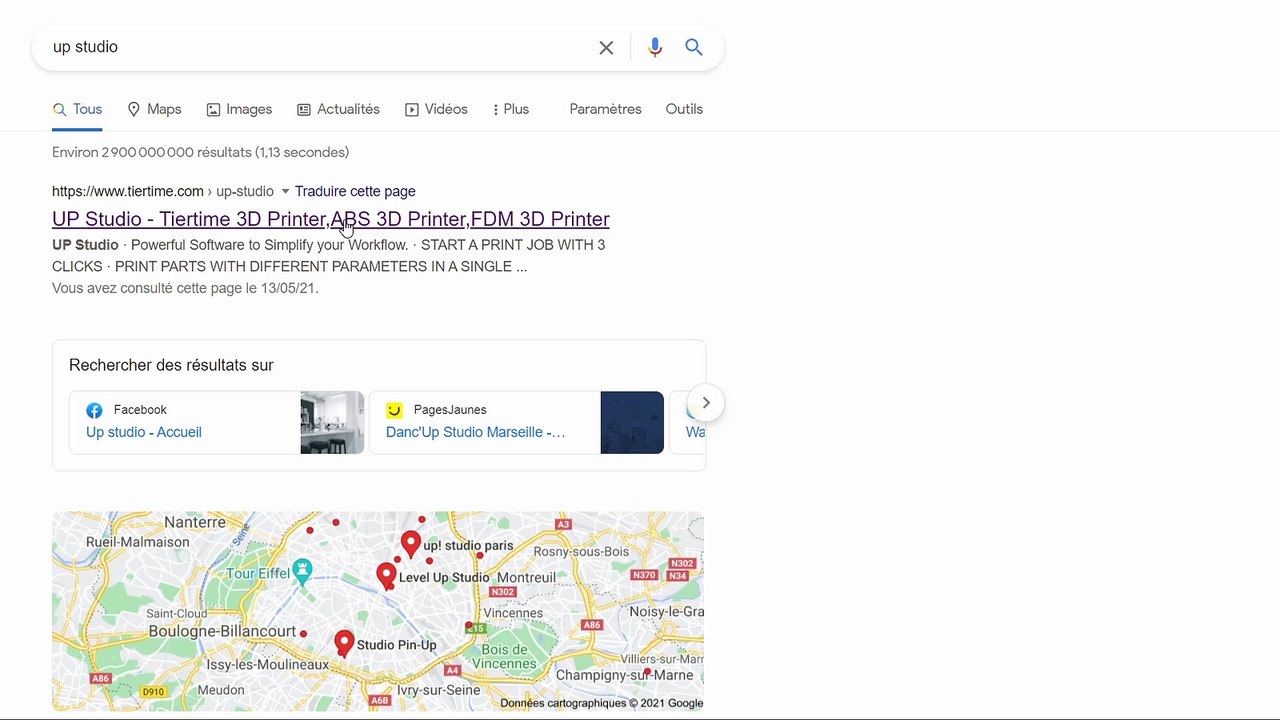Screen dimensions: 1280x720
Task: Click the Montreuil label on the map
Action: (x=526, y=577)
